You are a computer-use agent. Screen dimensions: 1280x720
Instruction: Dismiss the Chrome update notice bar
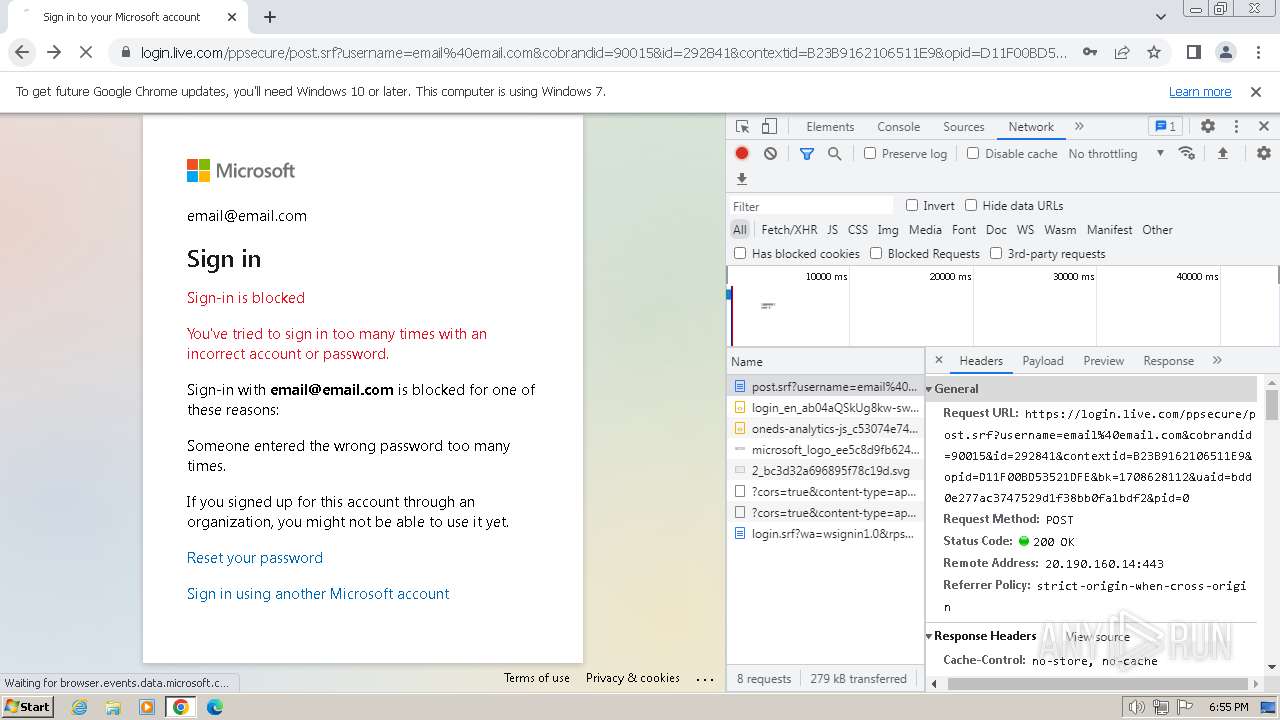tap(1256, 91)
